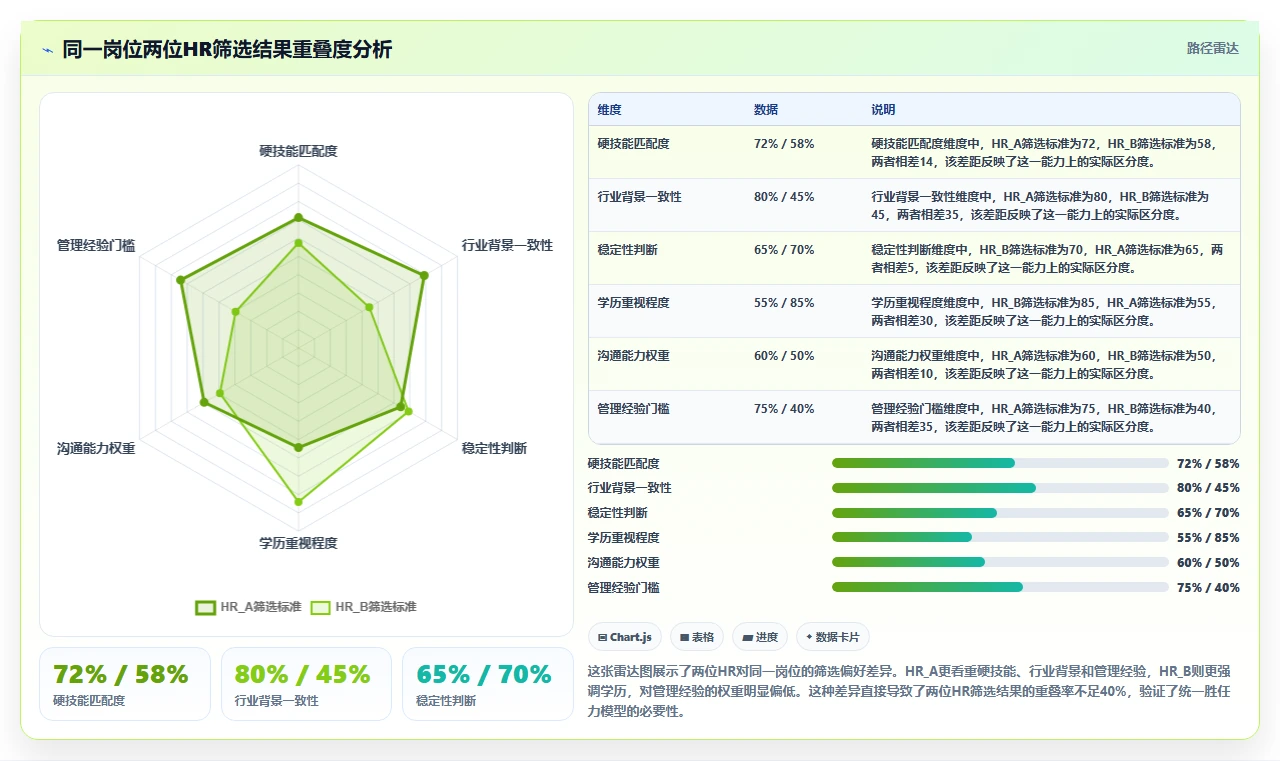This screenshot has height=761, width=1280.
Task: Click the pulse icon beside the page title
Action: pos(47,49)
